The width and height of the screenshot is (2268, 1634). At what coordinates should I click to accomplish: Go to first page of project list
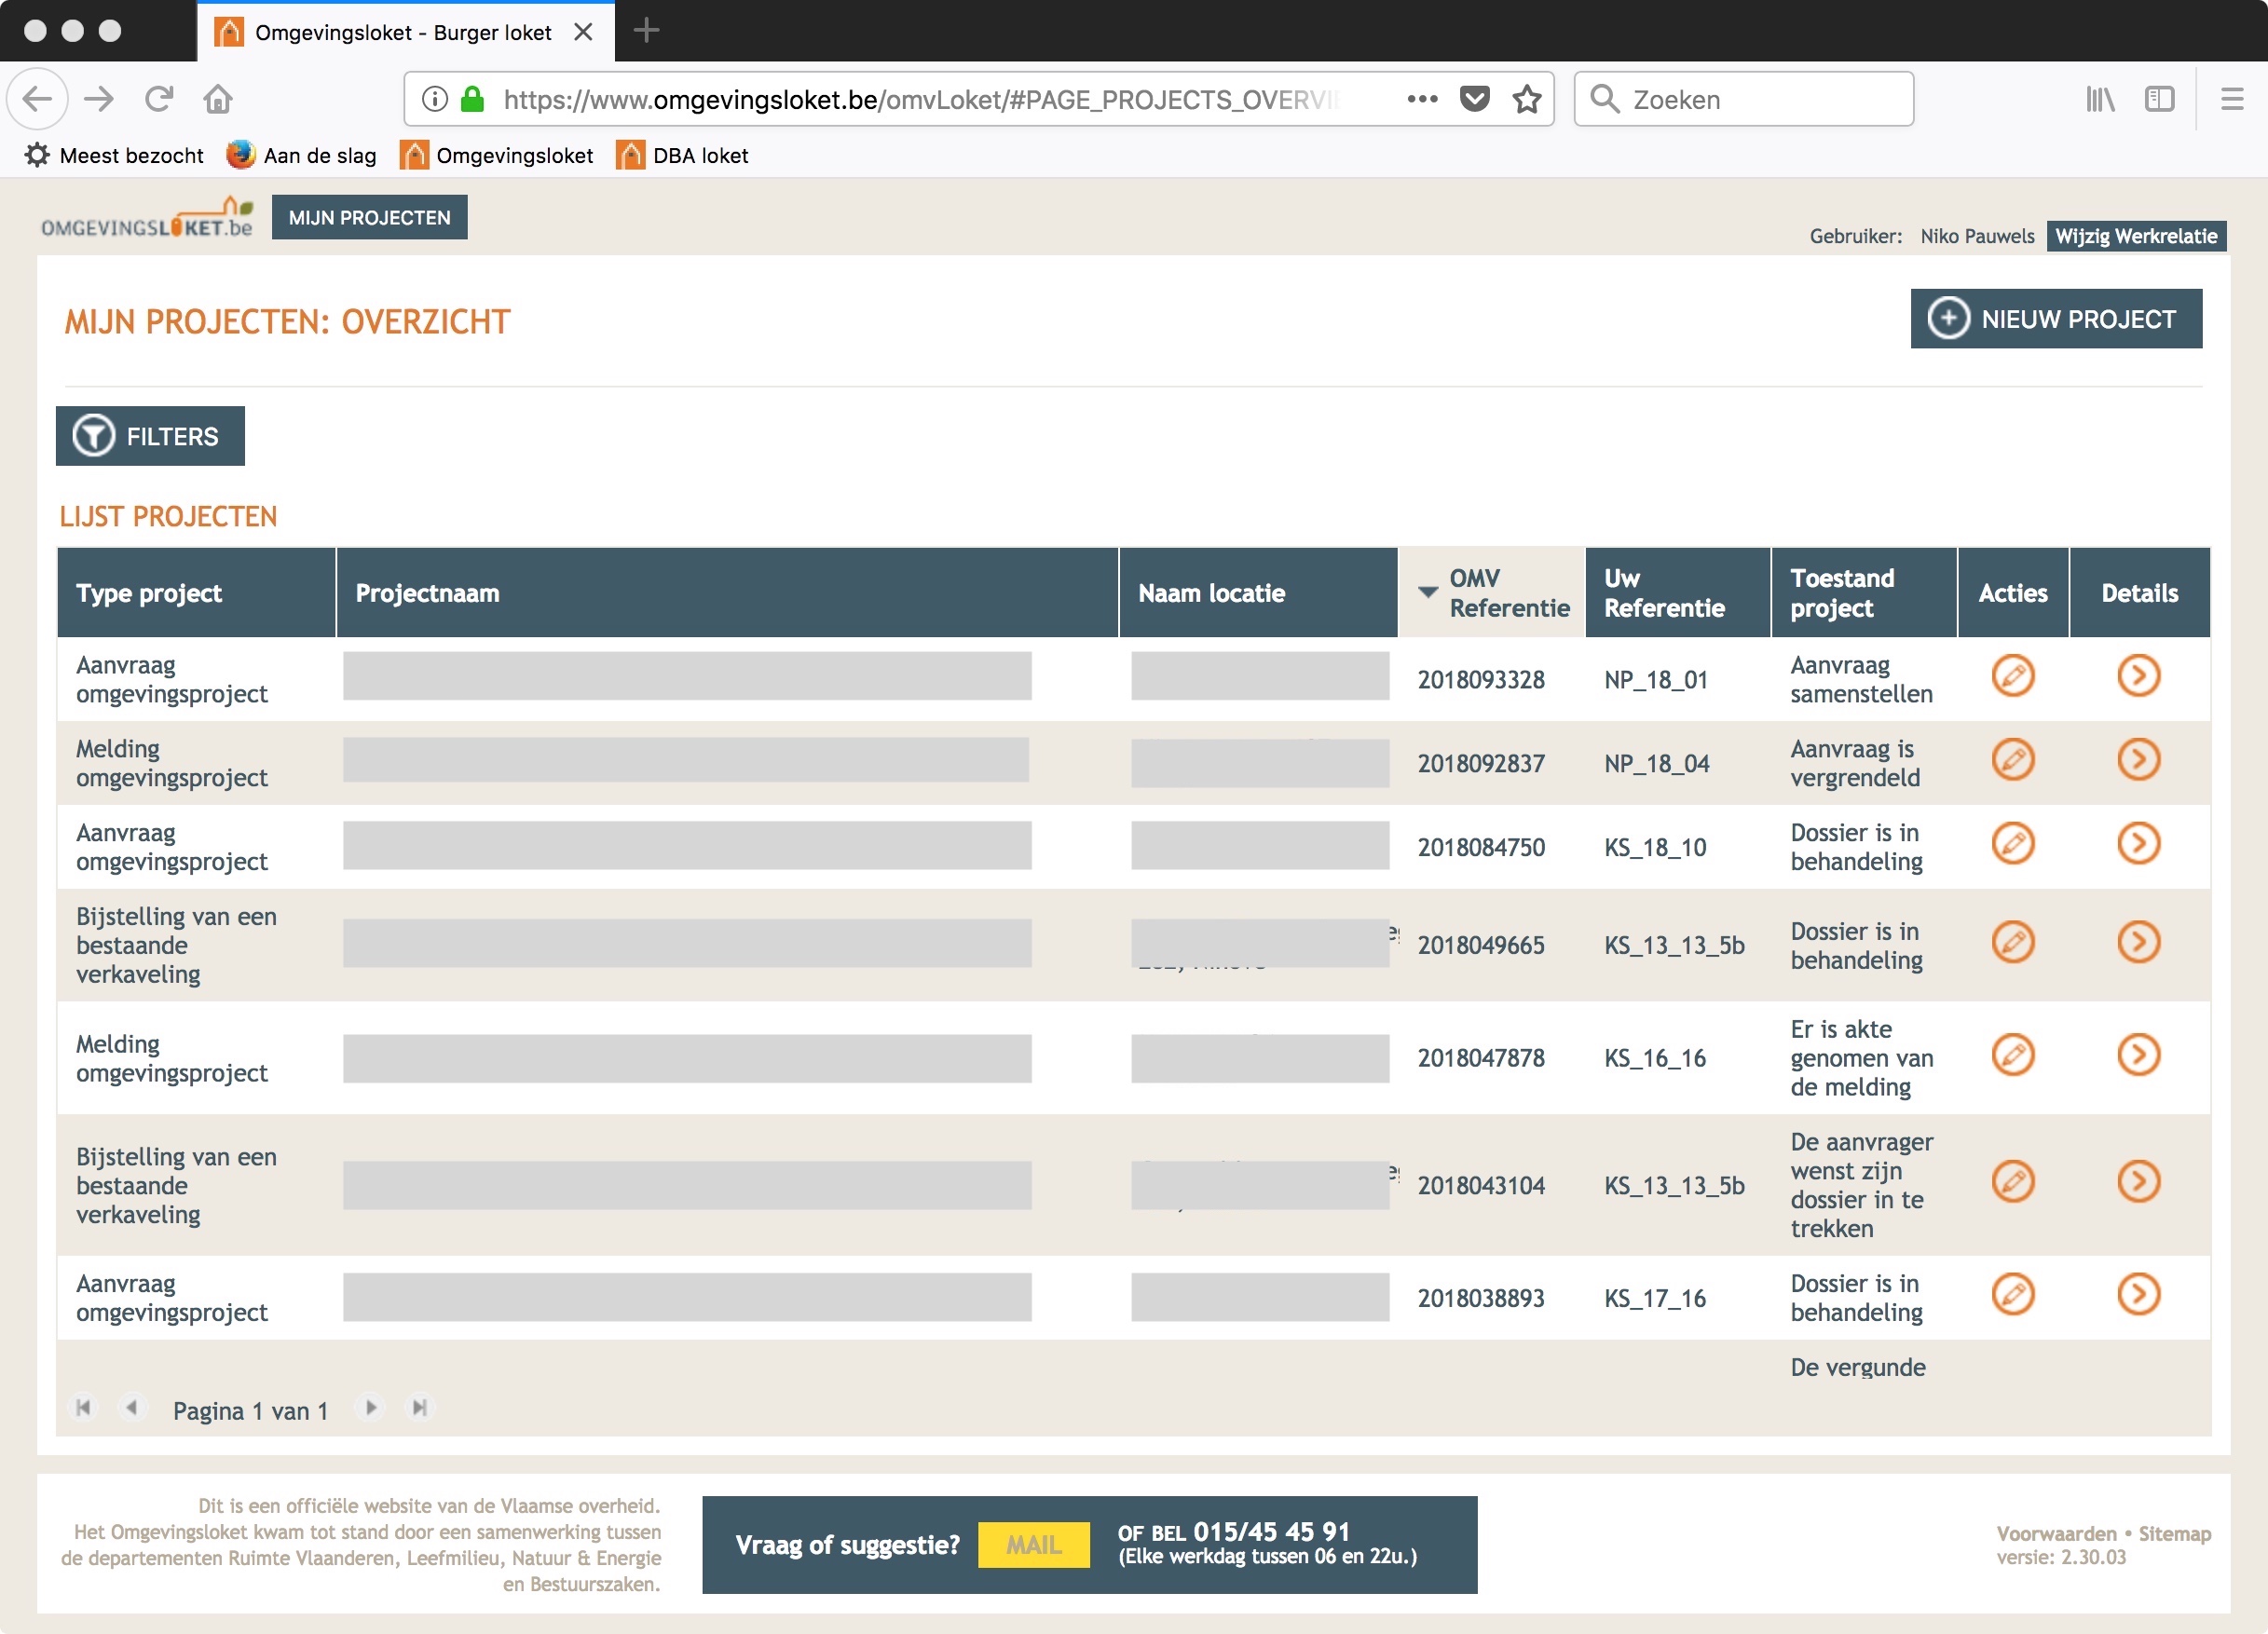tap(84, 1408)
